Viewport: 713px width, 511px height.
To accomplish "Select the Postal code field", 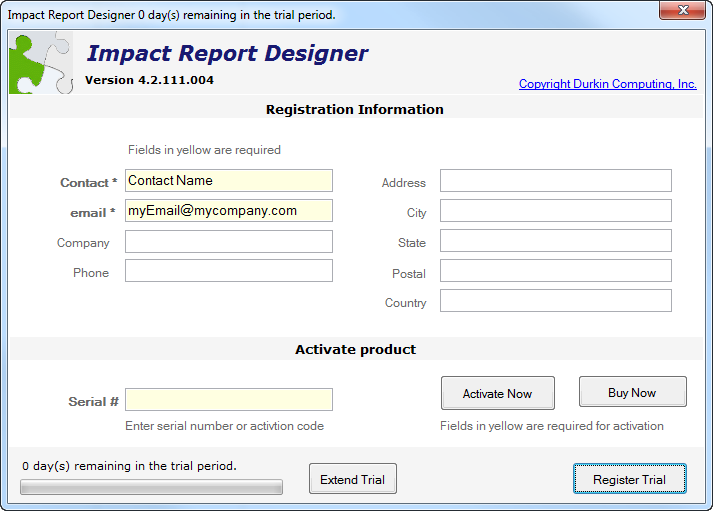I will pyautogui.click(x=556, y=271).
